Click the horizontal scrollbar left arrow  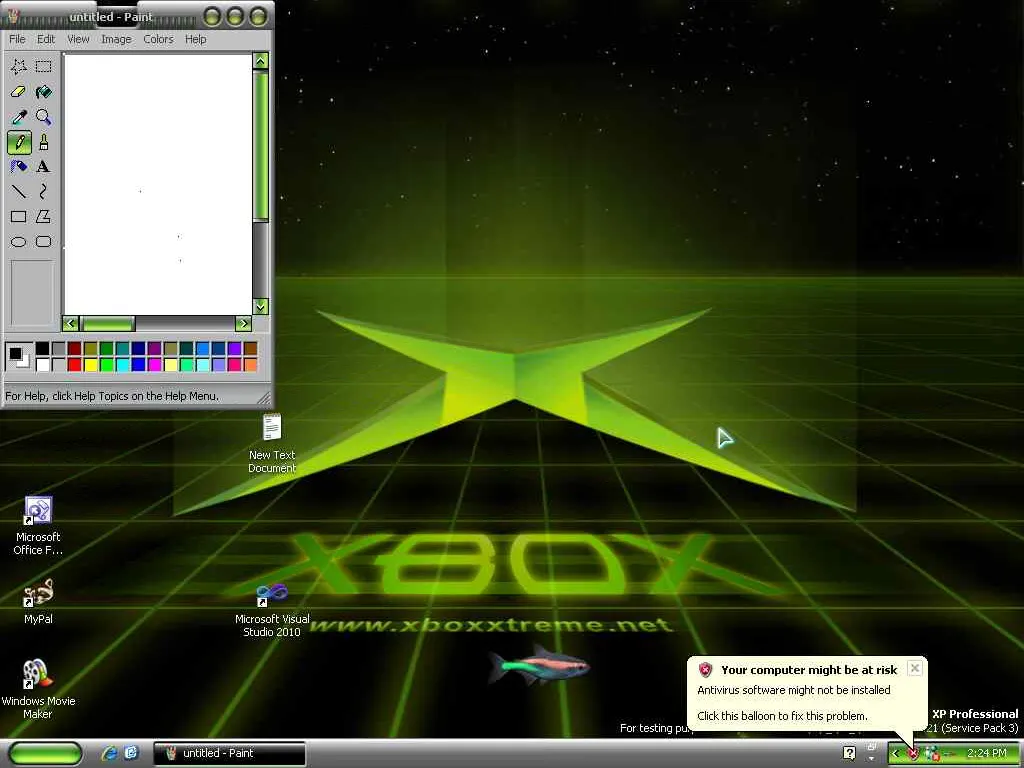pyautogui.click(x=71, y=323)
